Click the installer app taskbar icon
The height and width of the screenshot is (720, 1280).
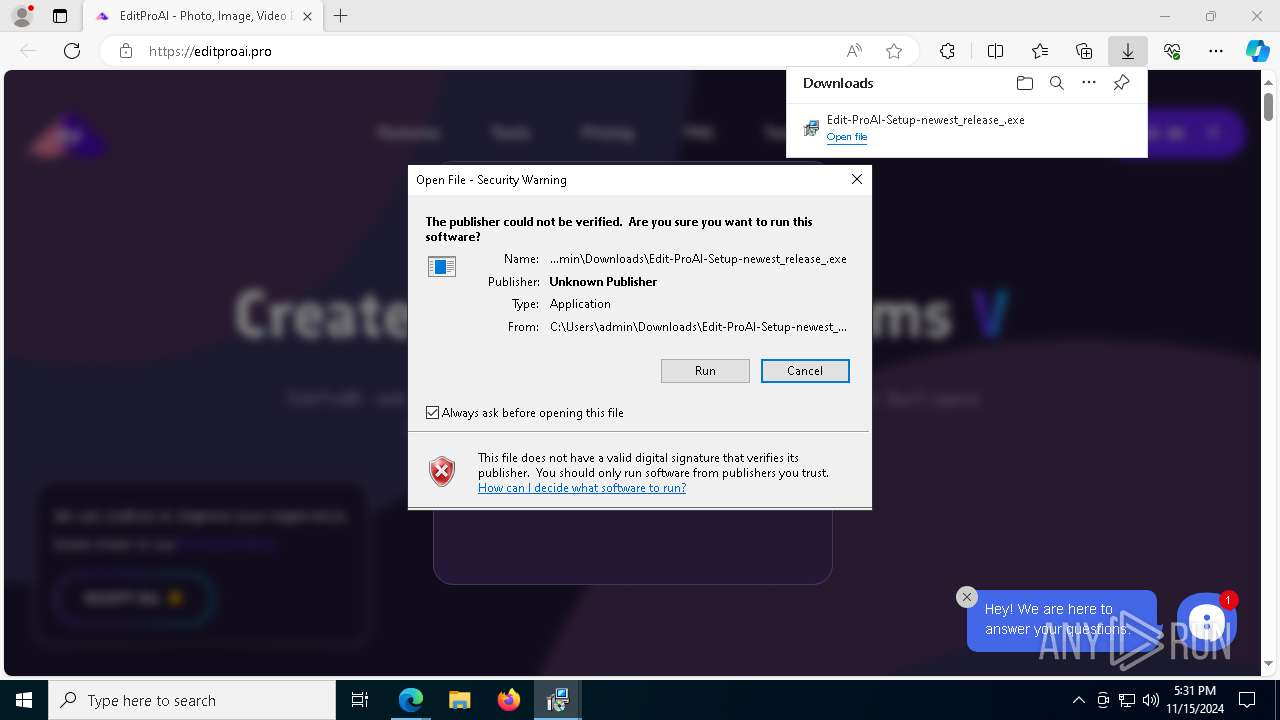(x=558, y=700)
